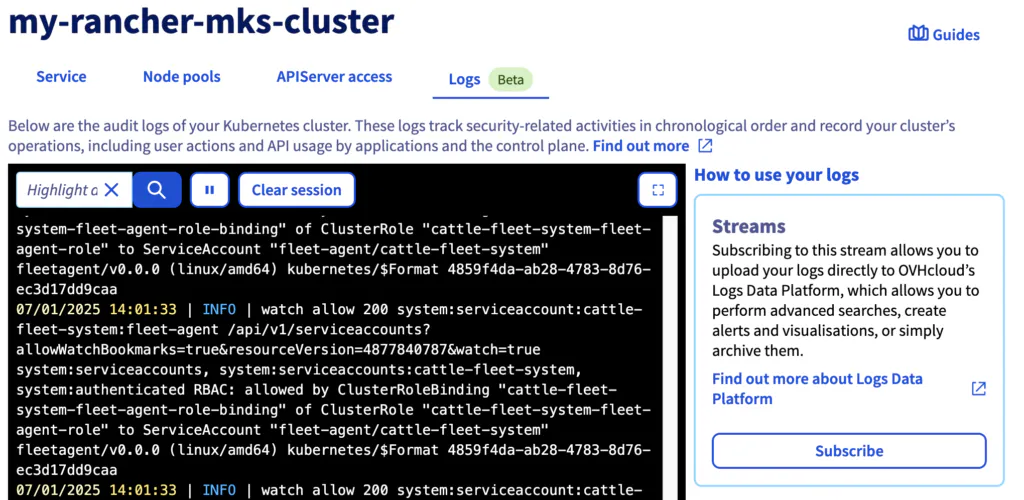This screenshot has width=1024, height=500.
Task: Click the Clear session button
Action: point(296,190)
